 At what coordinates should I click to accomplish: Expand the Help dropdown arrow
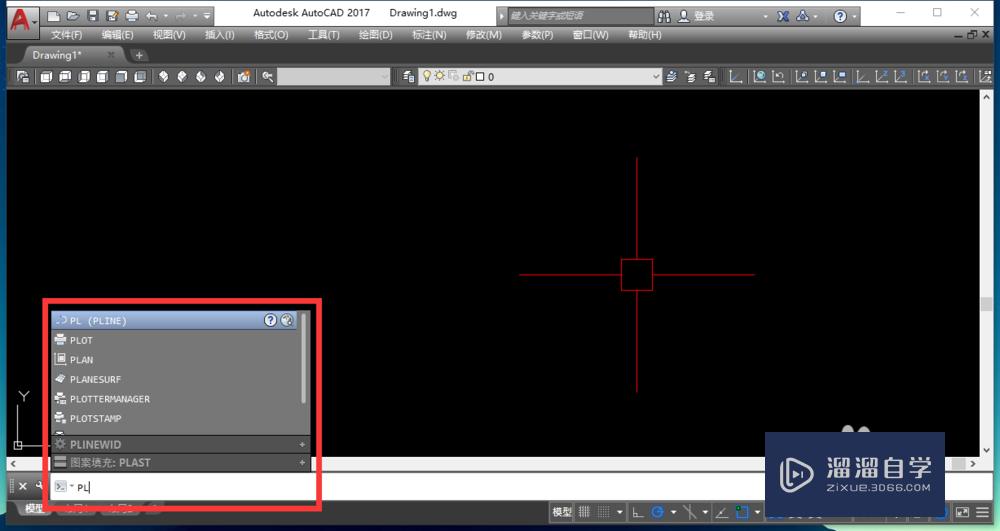[854, 17]
